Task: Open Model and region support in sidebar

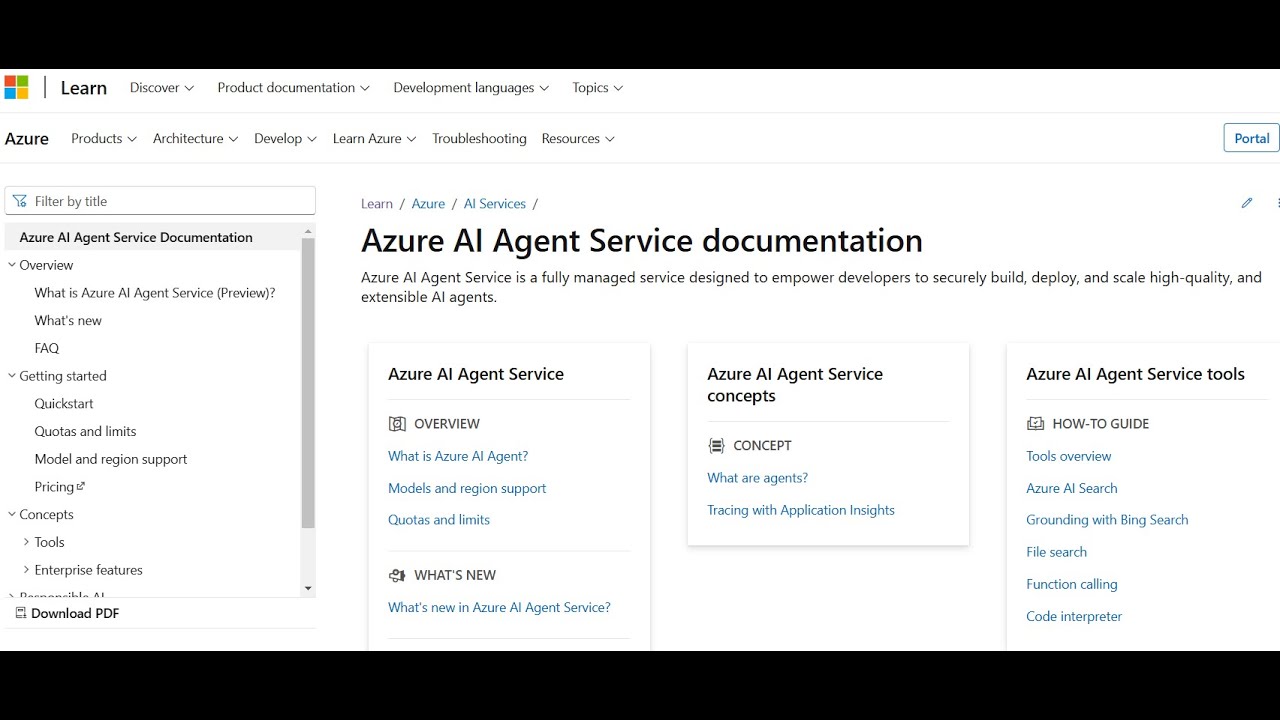Action: coord(111,459)
